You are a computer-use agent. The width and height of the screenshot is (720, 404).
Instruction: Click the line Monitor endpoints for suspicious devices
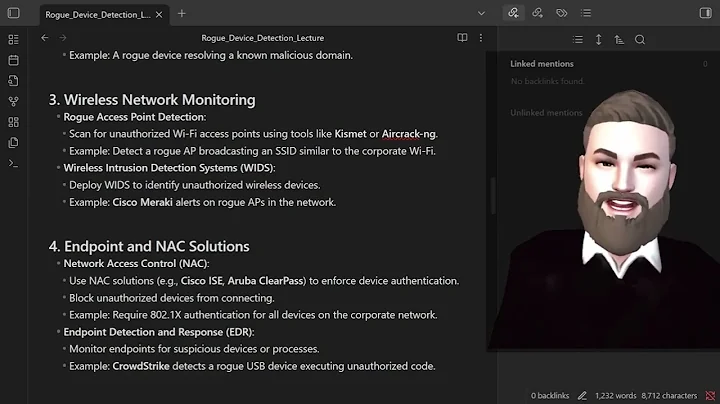point(194,349)
